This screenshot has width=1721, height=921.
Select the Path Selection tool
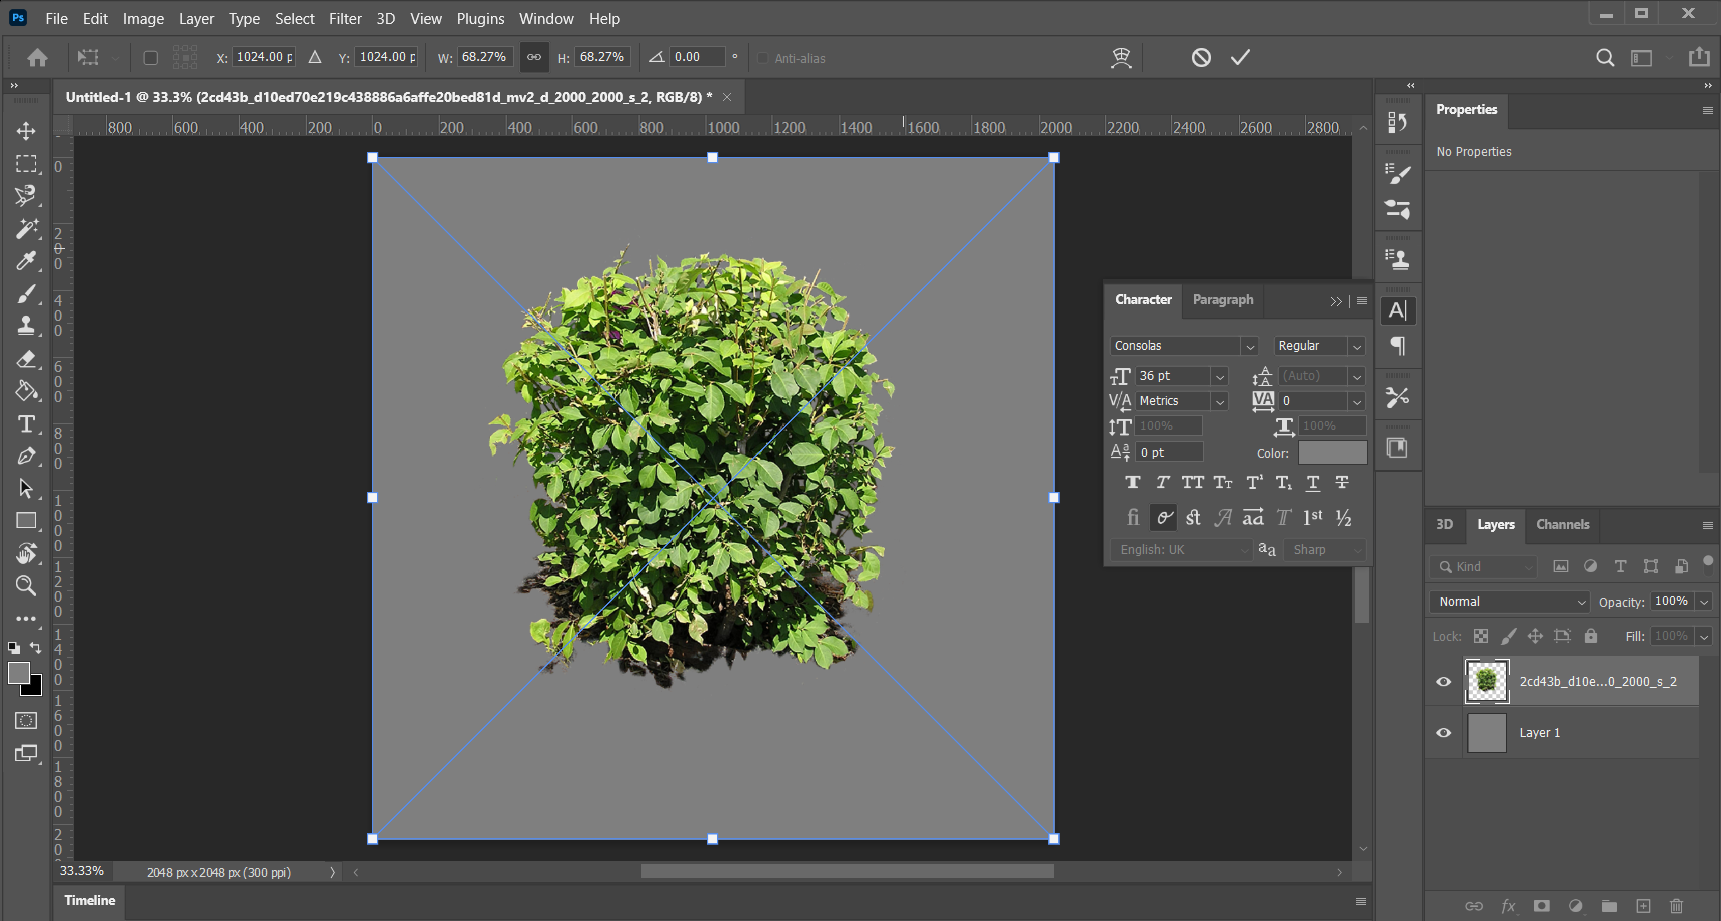26,489
